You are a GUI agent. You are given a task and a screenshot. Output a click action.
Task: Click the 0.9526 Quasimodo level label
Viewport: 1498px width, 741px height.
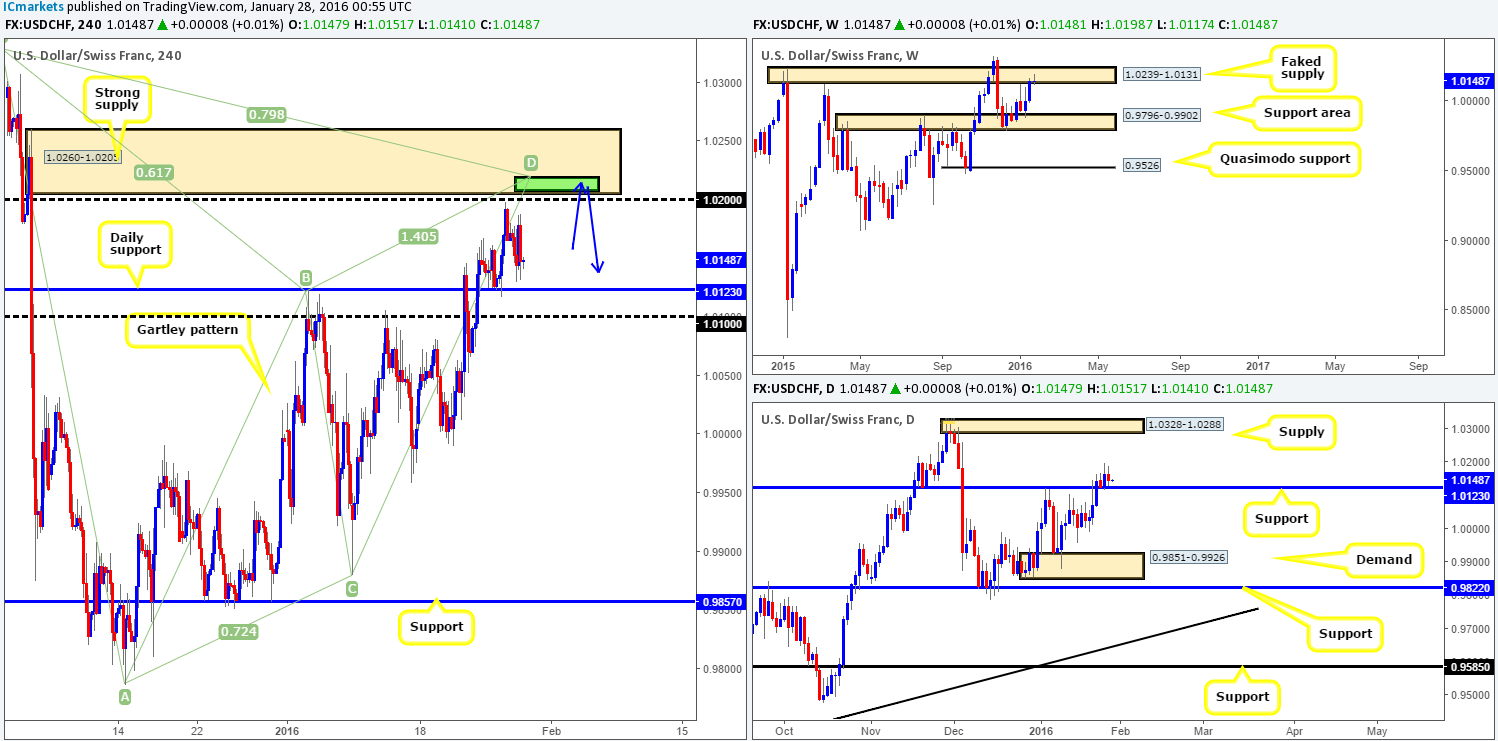(x=1144, y=166)
